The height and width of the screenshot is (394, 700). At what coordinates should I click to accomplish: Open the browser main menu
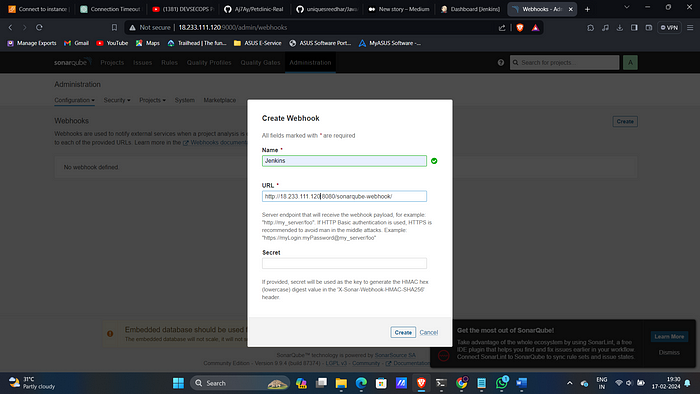tap(690, 28)
